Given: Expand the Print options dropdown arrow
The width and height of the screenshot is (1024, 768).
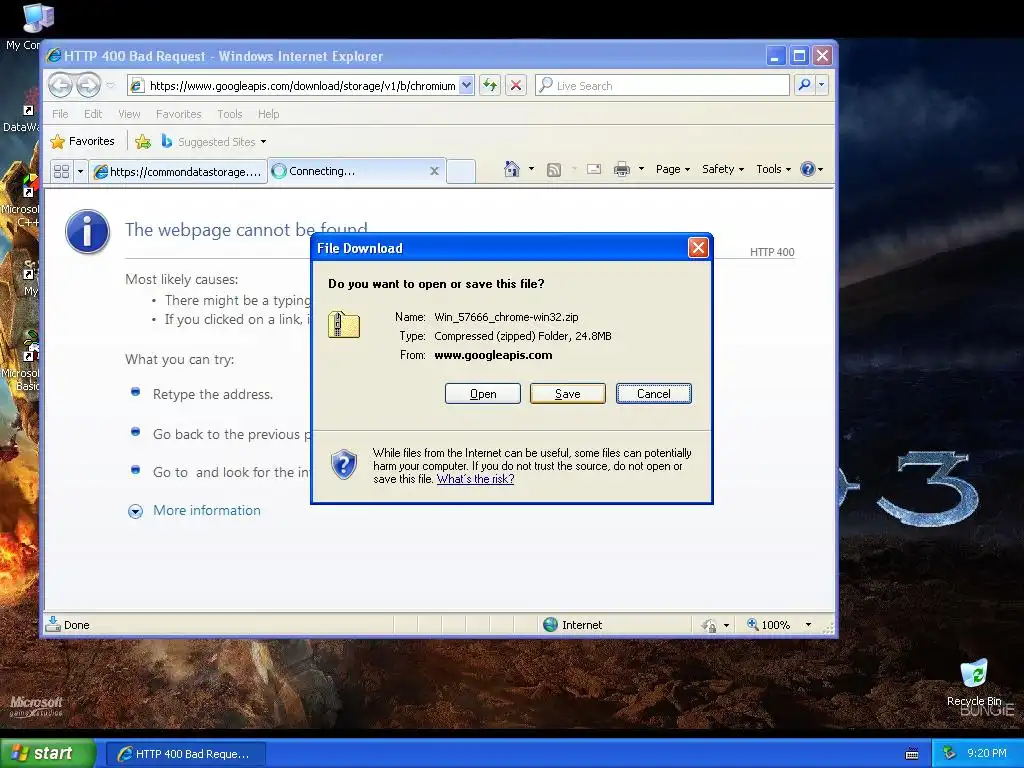Looking at the screenshot, I should pos(641,169).
